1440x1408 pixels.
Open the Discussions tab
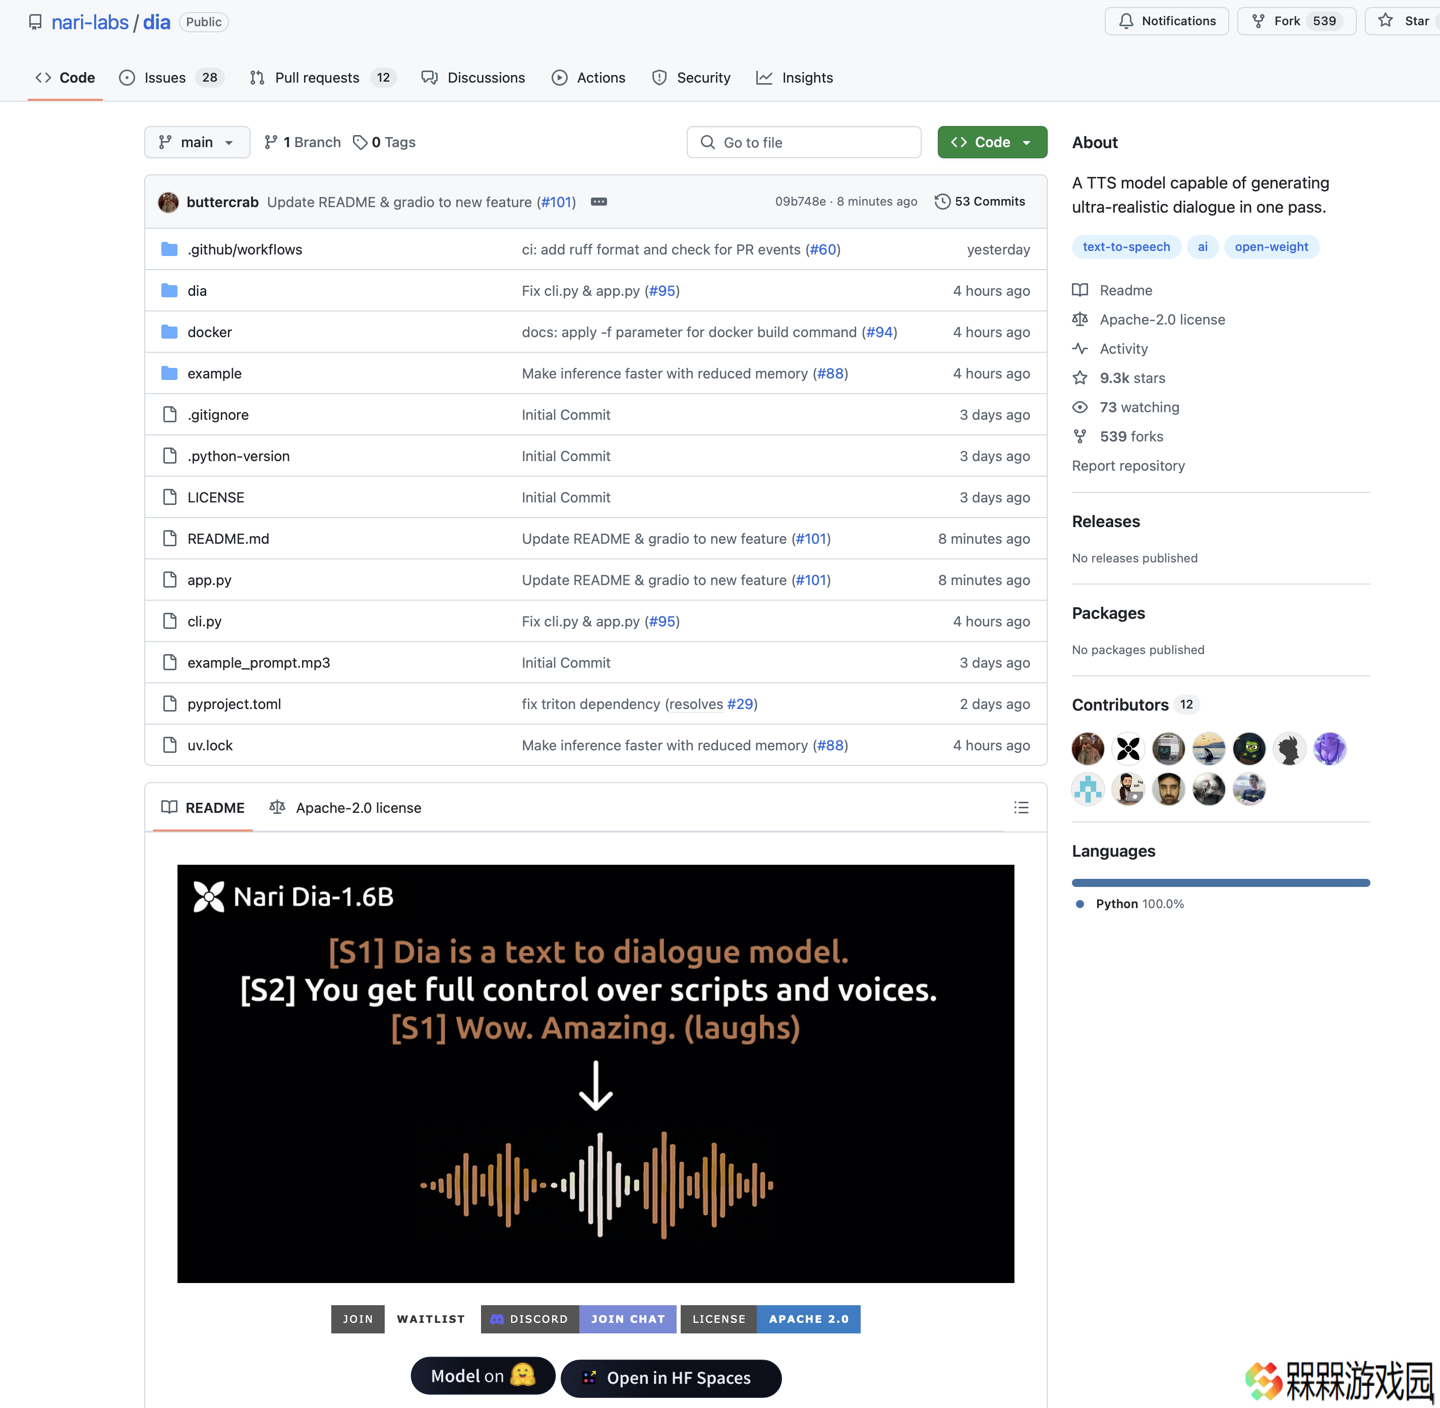(x=473, y=78)
